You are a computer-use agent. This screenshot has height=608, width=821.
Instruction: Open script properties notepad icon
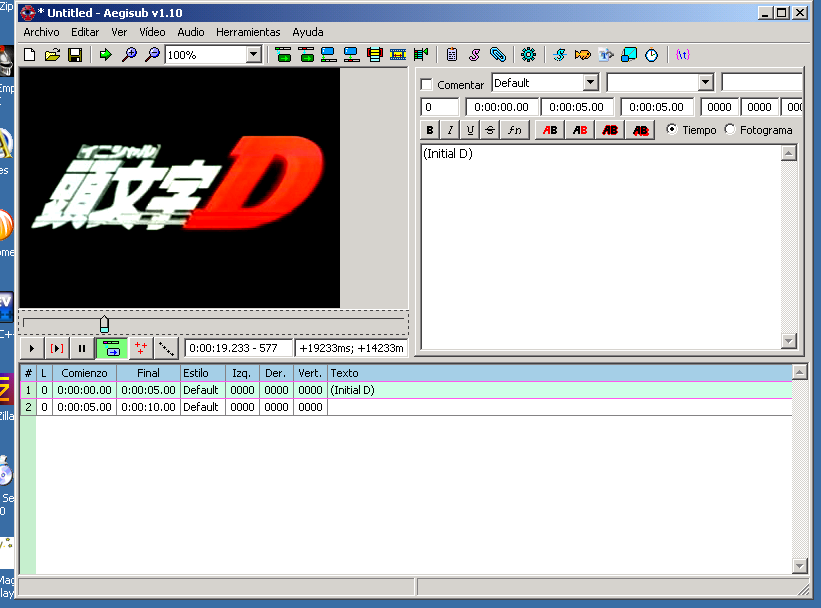coord(452,54)
